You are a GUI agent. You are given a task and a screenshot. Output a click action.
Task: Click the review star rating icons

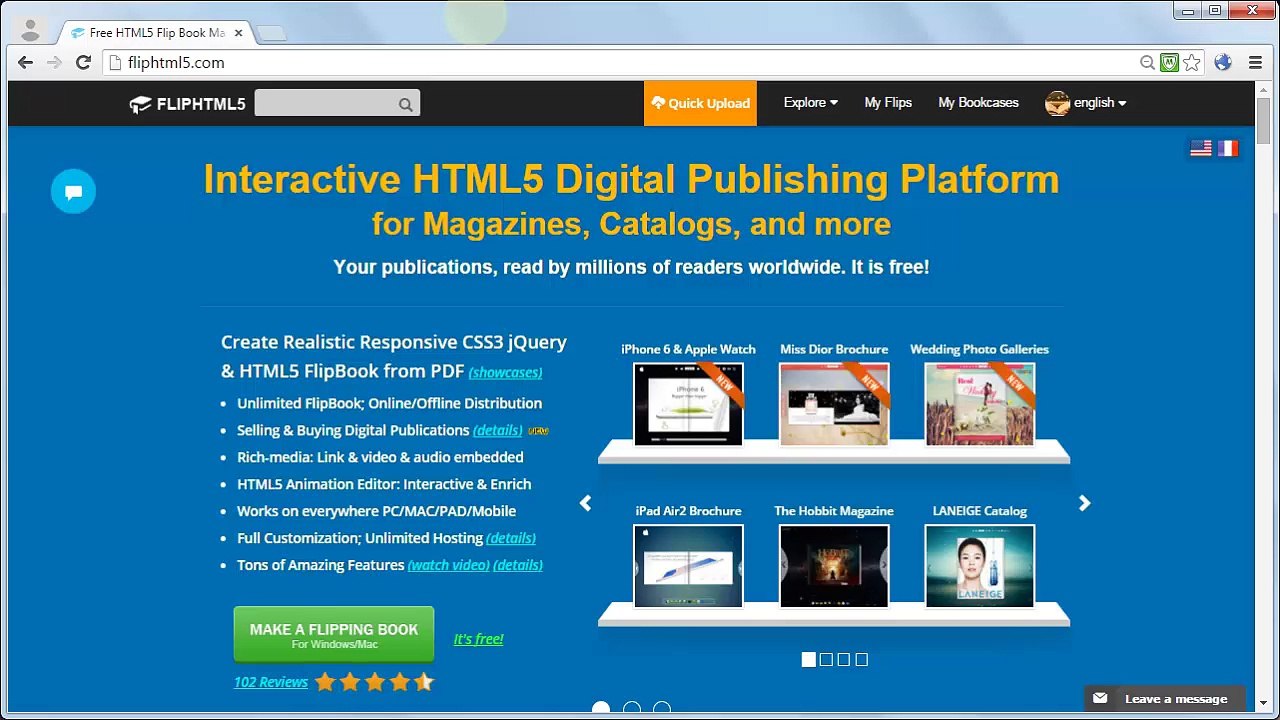374,682
